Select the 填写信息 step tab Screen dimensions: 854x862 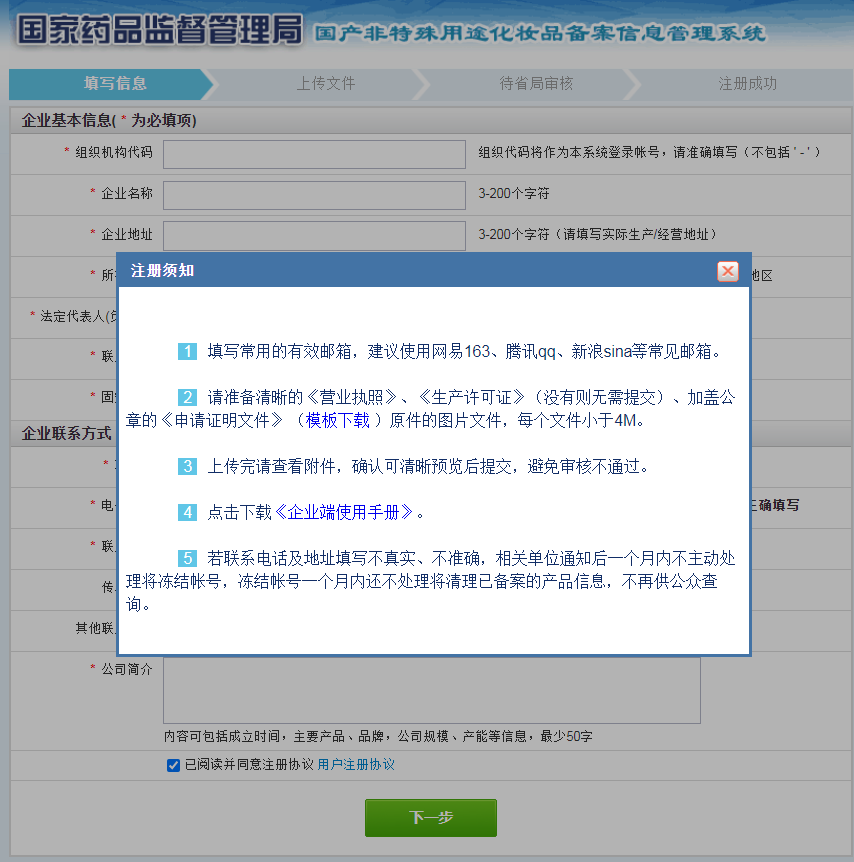tap(100, 85)
